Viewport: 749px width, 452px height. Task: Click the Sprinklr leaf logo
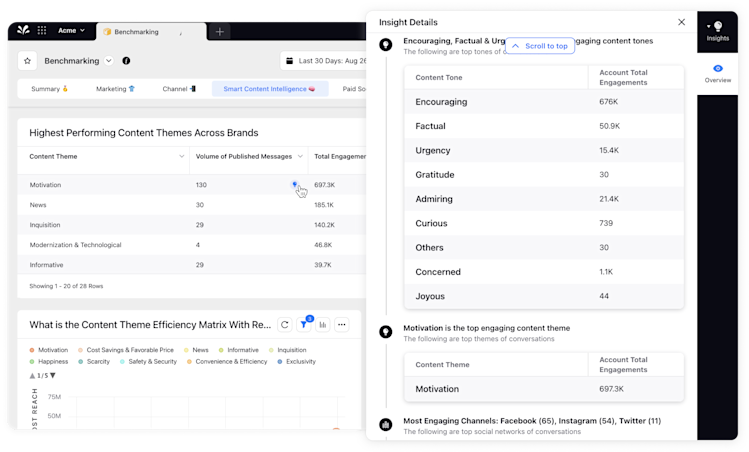[x=23, y=30]
